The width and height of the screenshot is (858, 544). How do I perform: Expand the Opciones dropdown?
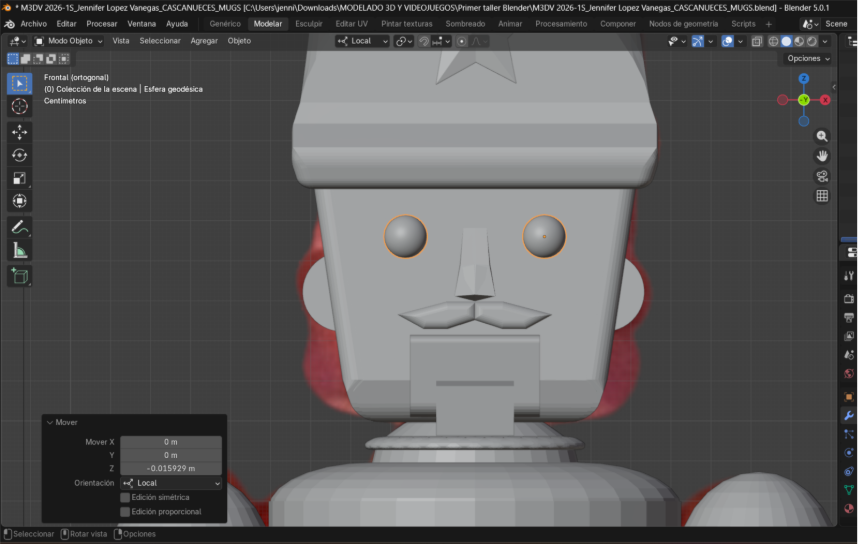click(807, 58)
